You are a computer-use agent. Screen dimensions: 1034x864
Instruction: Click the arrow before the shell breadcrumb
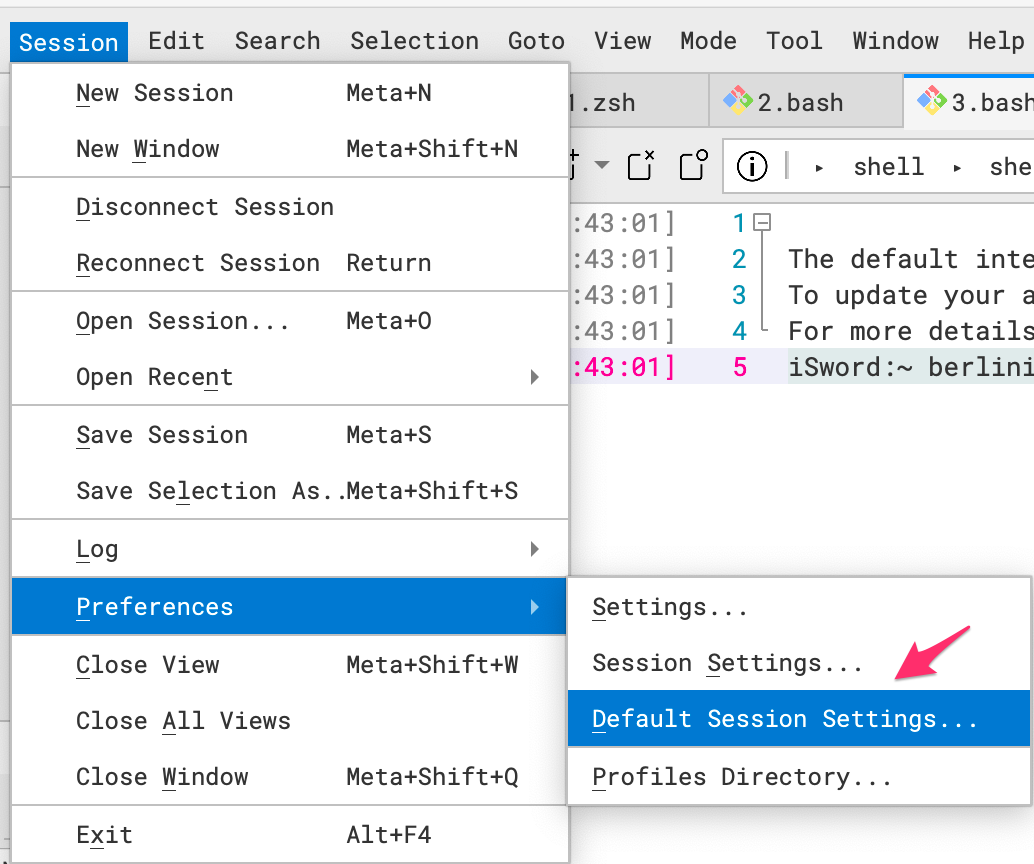820,167
